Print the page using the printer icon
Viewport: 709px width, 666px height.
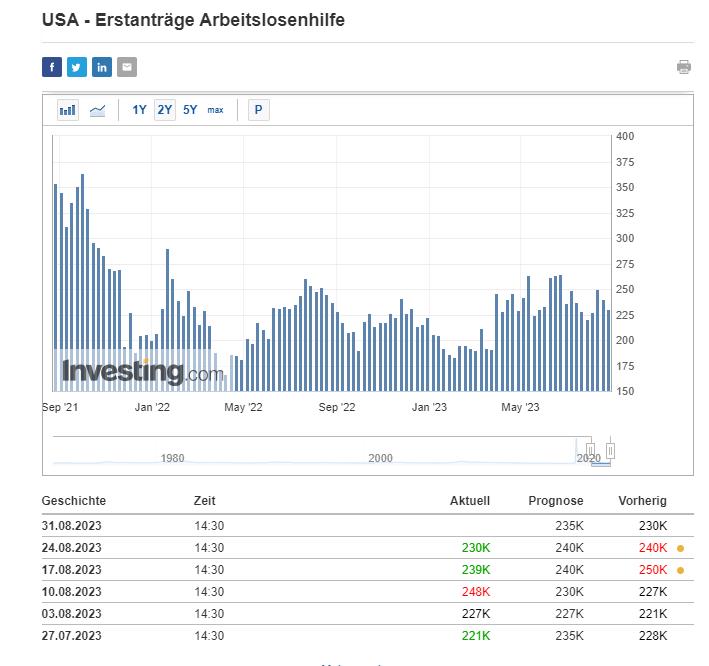(684, 67)
